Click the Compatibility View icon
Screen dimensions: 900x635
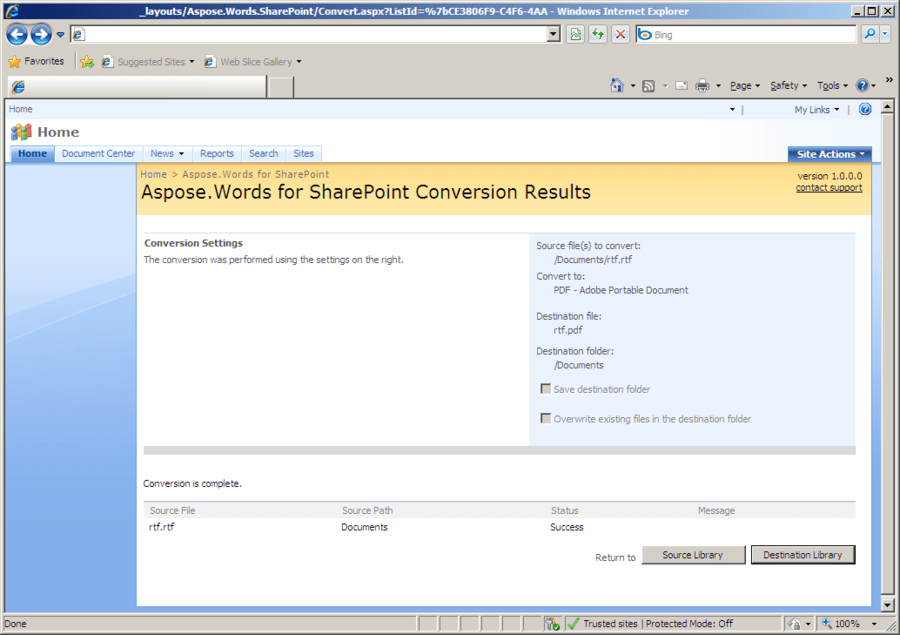pyautogui.click(x=576, y=34)
